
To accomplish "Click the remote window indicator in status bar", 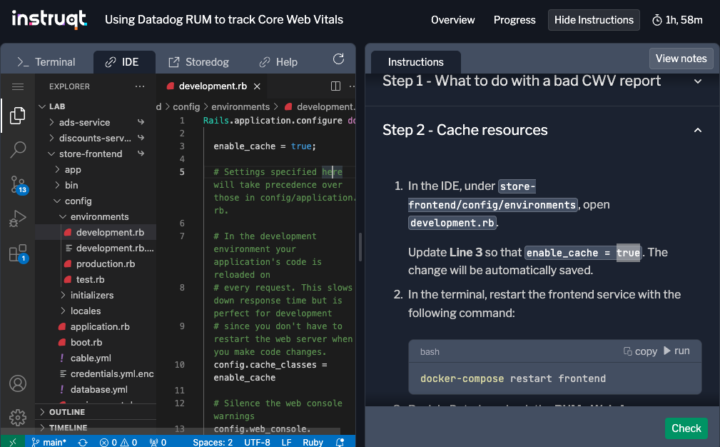I will click(12, 442).
